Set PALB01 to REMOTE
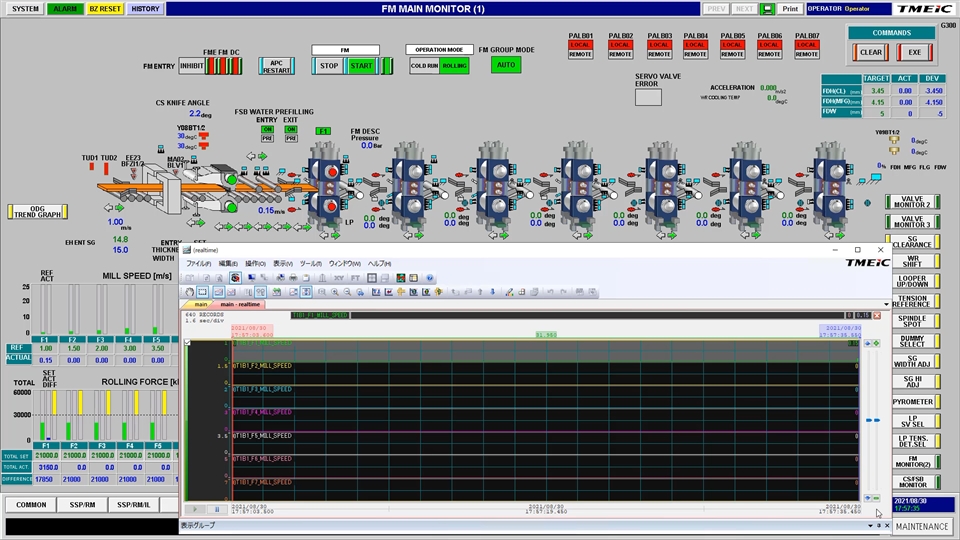Screen dimensions: 960x540 pos(581,55)
